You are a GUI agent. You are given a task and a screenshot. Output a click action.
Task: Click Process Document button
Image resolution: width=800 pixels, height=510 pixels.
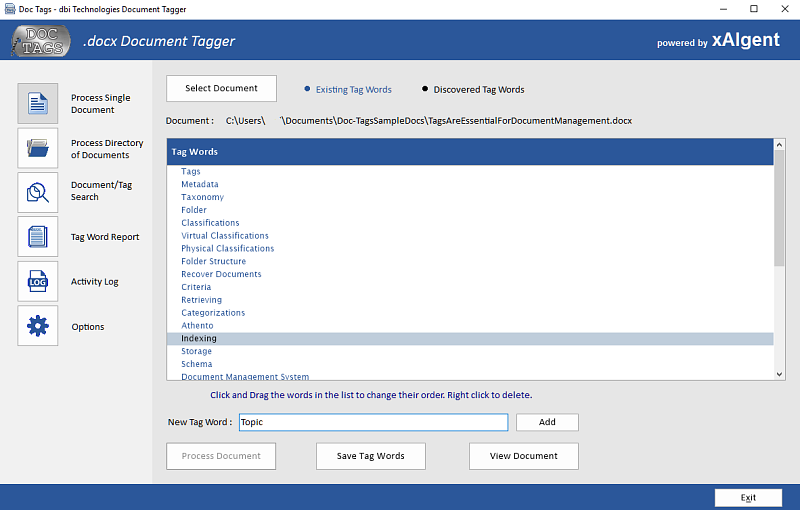coord(221,456)
